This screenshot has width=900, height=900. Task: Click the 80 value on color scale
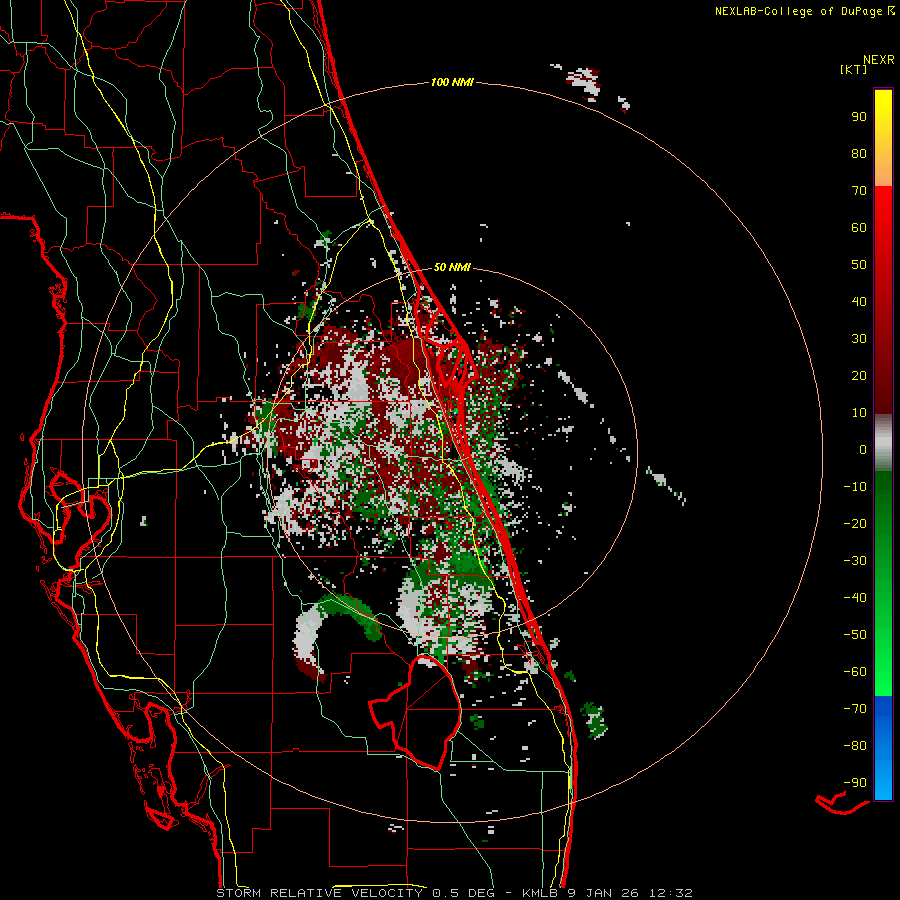859,154
